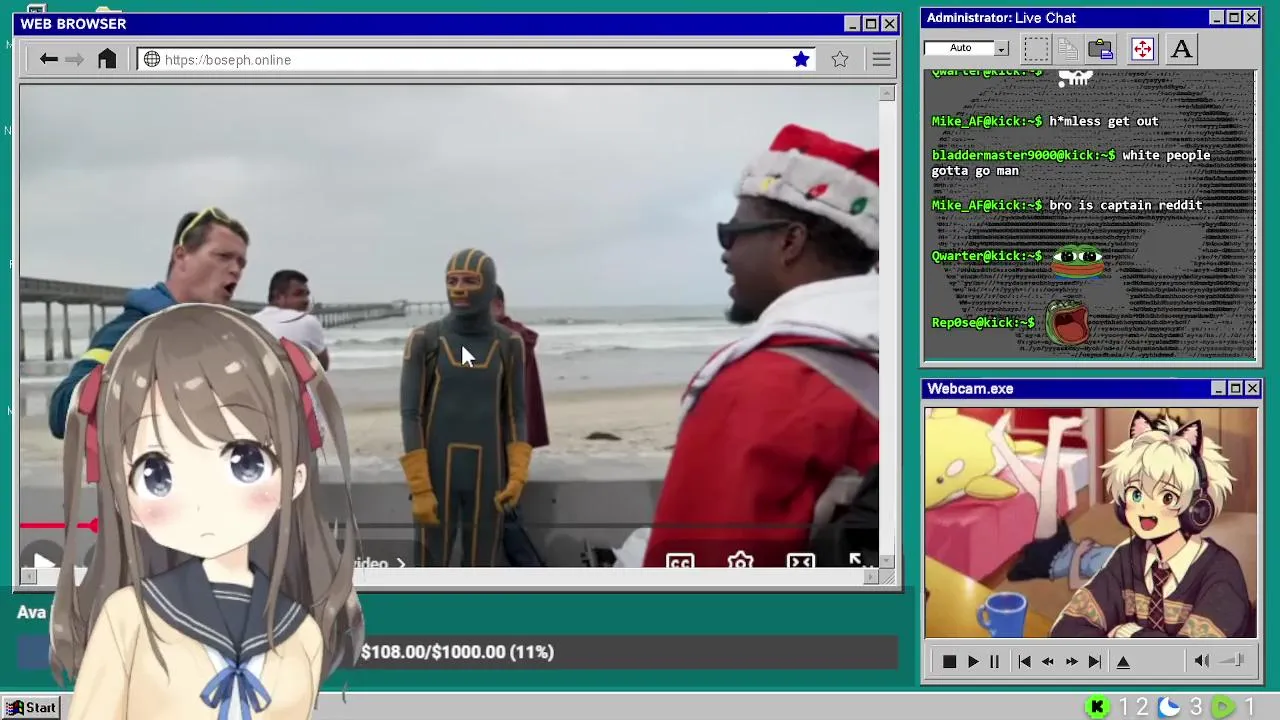This screenshot has height=720, width=1280.
Task: Toggle closed captions on the video
Action: 680,563
